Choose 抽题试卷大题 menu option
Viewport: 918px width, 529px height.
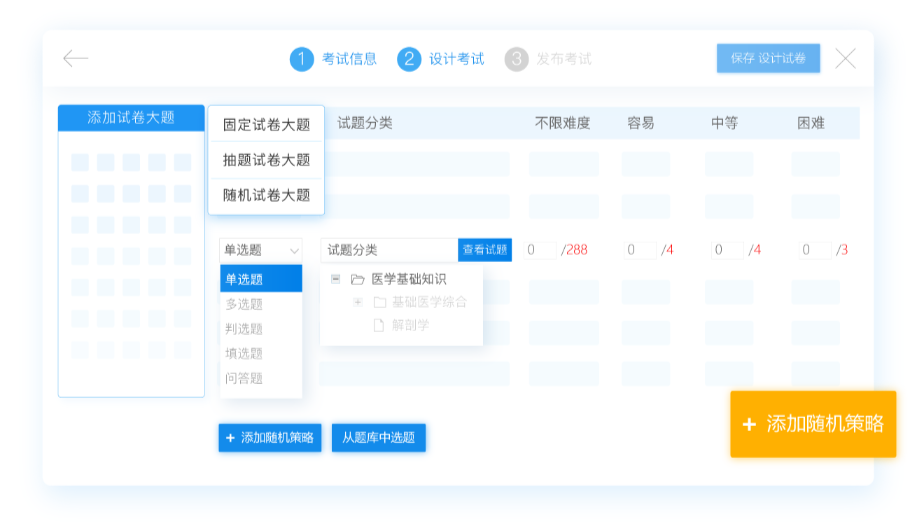[266, 160]
